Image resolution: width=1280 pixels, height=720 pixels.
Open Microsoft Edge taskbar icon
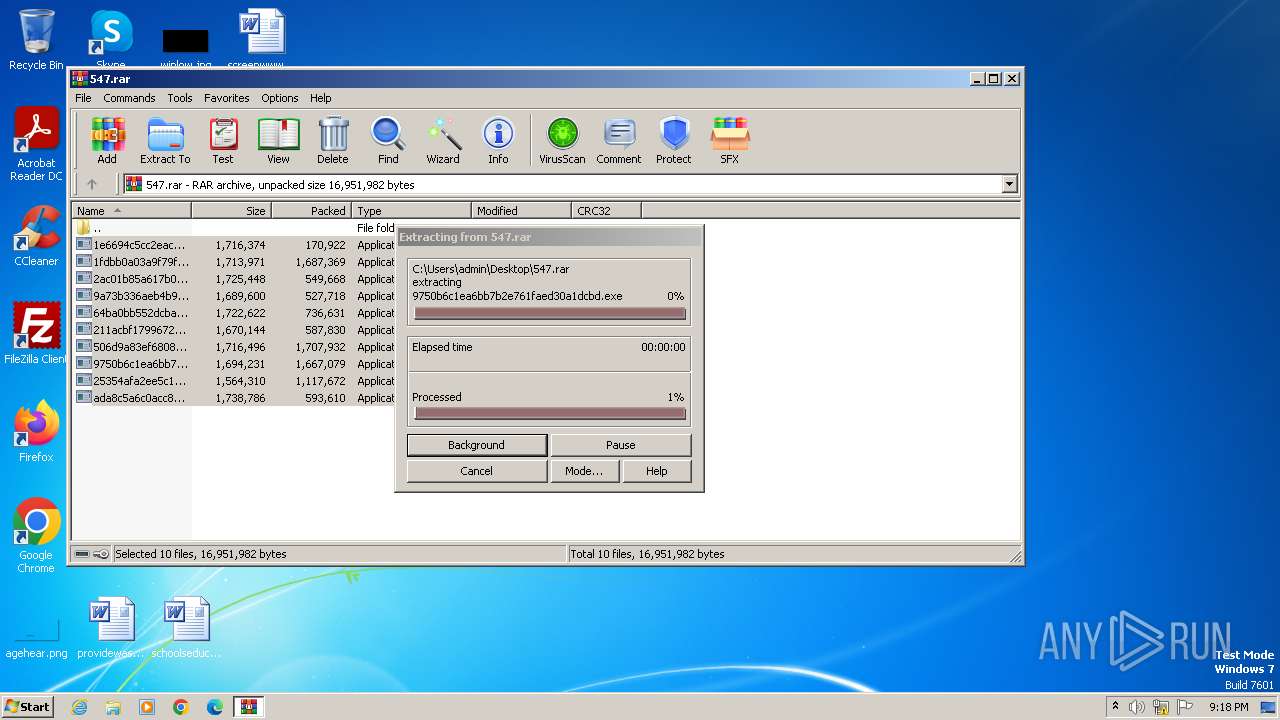click(x=215, y=707)
